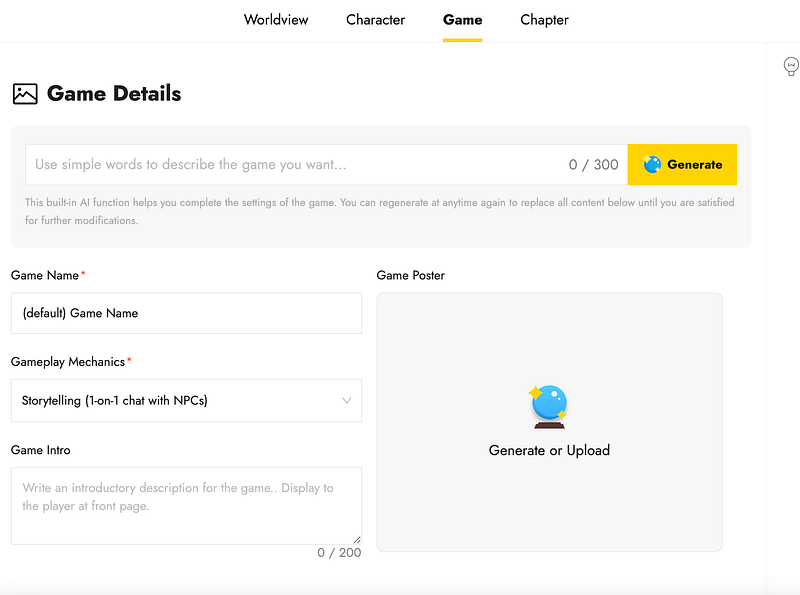Click the empty Game Poster upload area
Viewport: 800px width, 595px height.
(x=549, y=422)
